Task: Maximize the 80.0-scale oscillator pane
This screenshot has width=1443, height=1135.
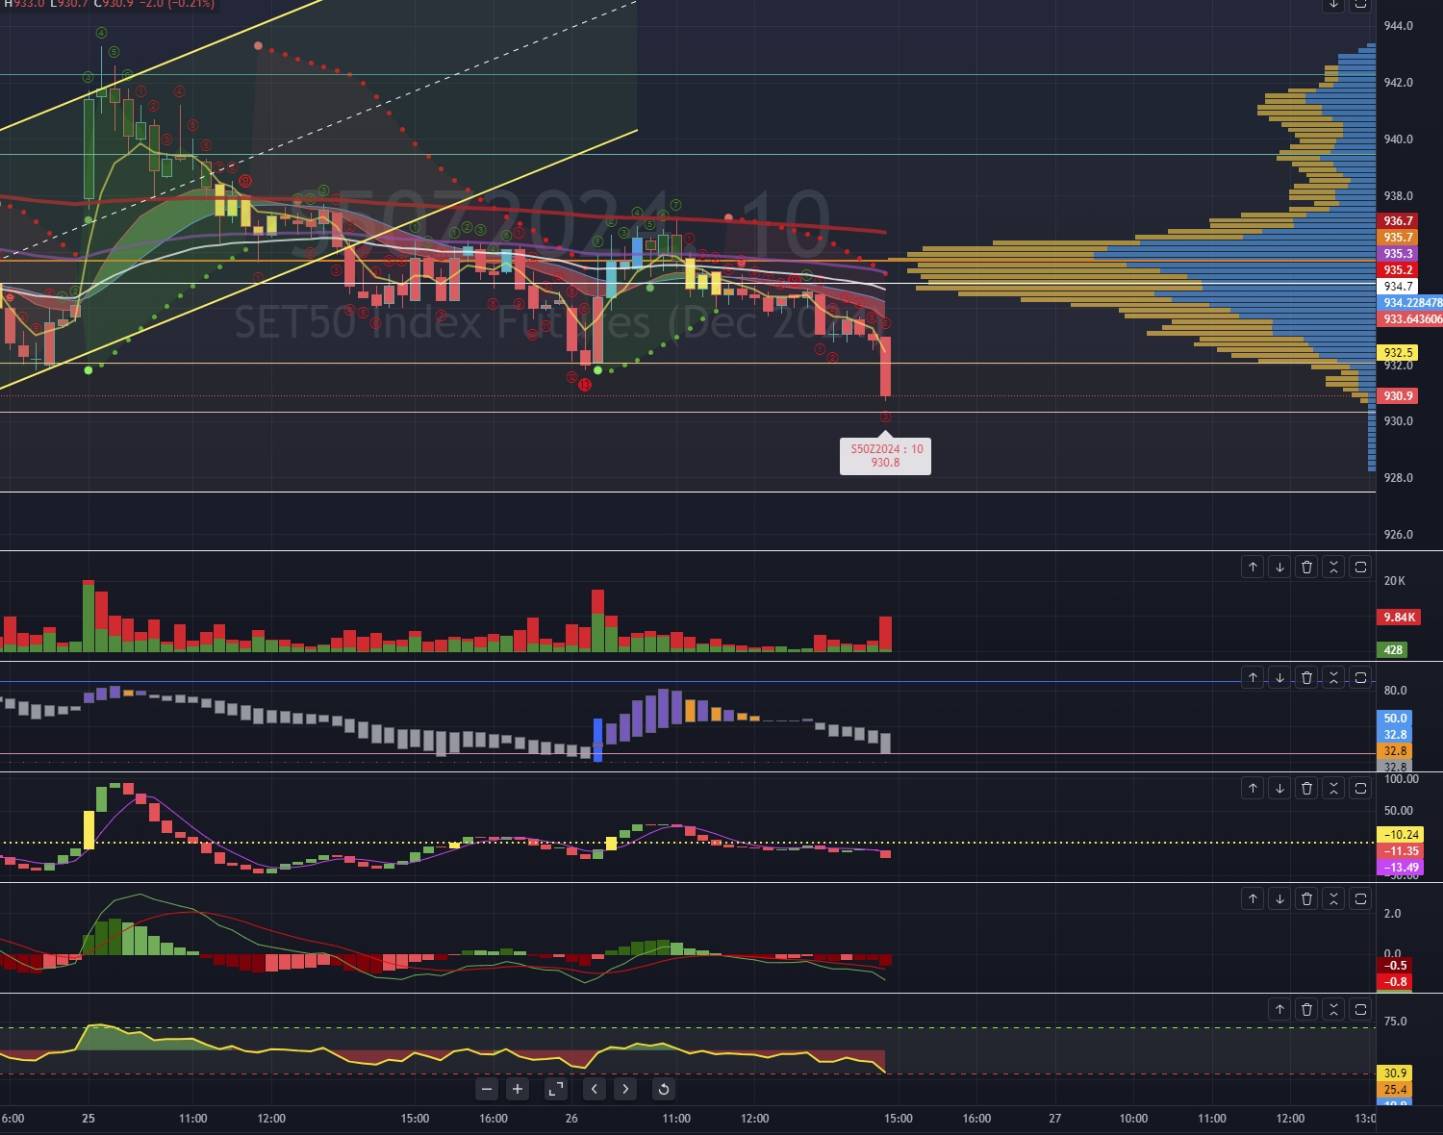Action: point(1361,678)
